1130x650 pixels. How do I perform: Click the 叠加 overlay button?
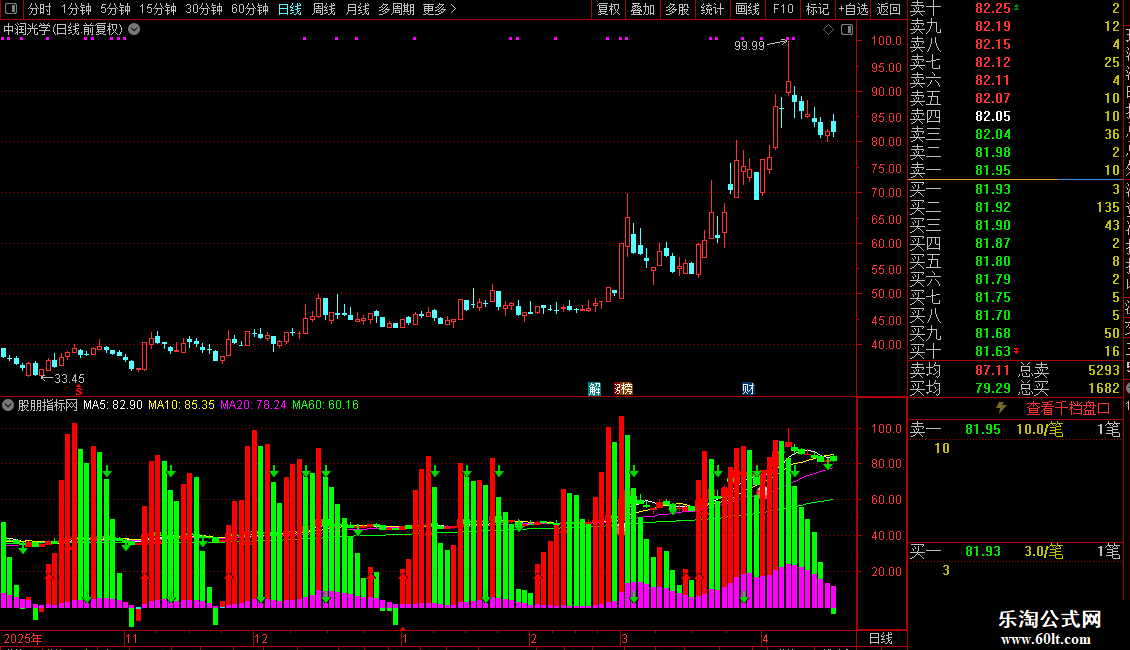click(642, 9)
